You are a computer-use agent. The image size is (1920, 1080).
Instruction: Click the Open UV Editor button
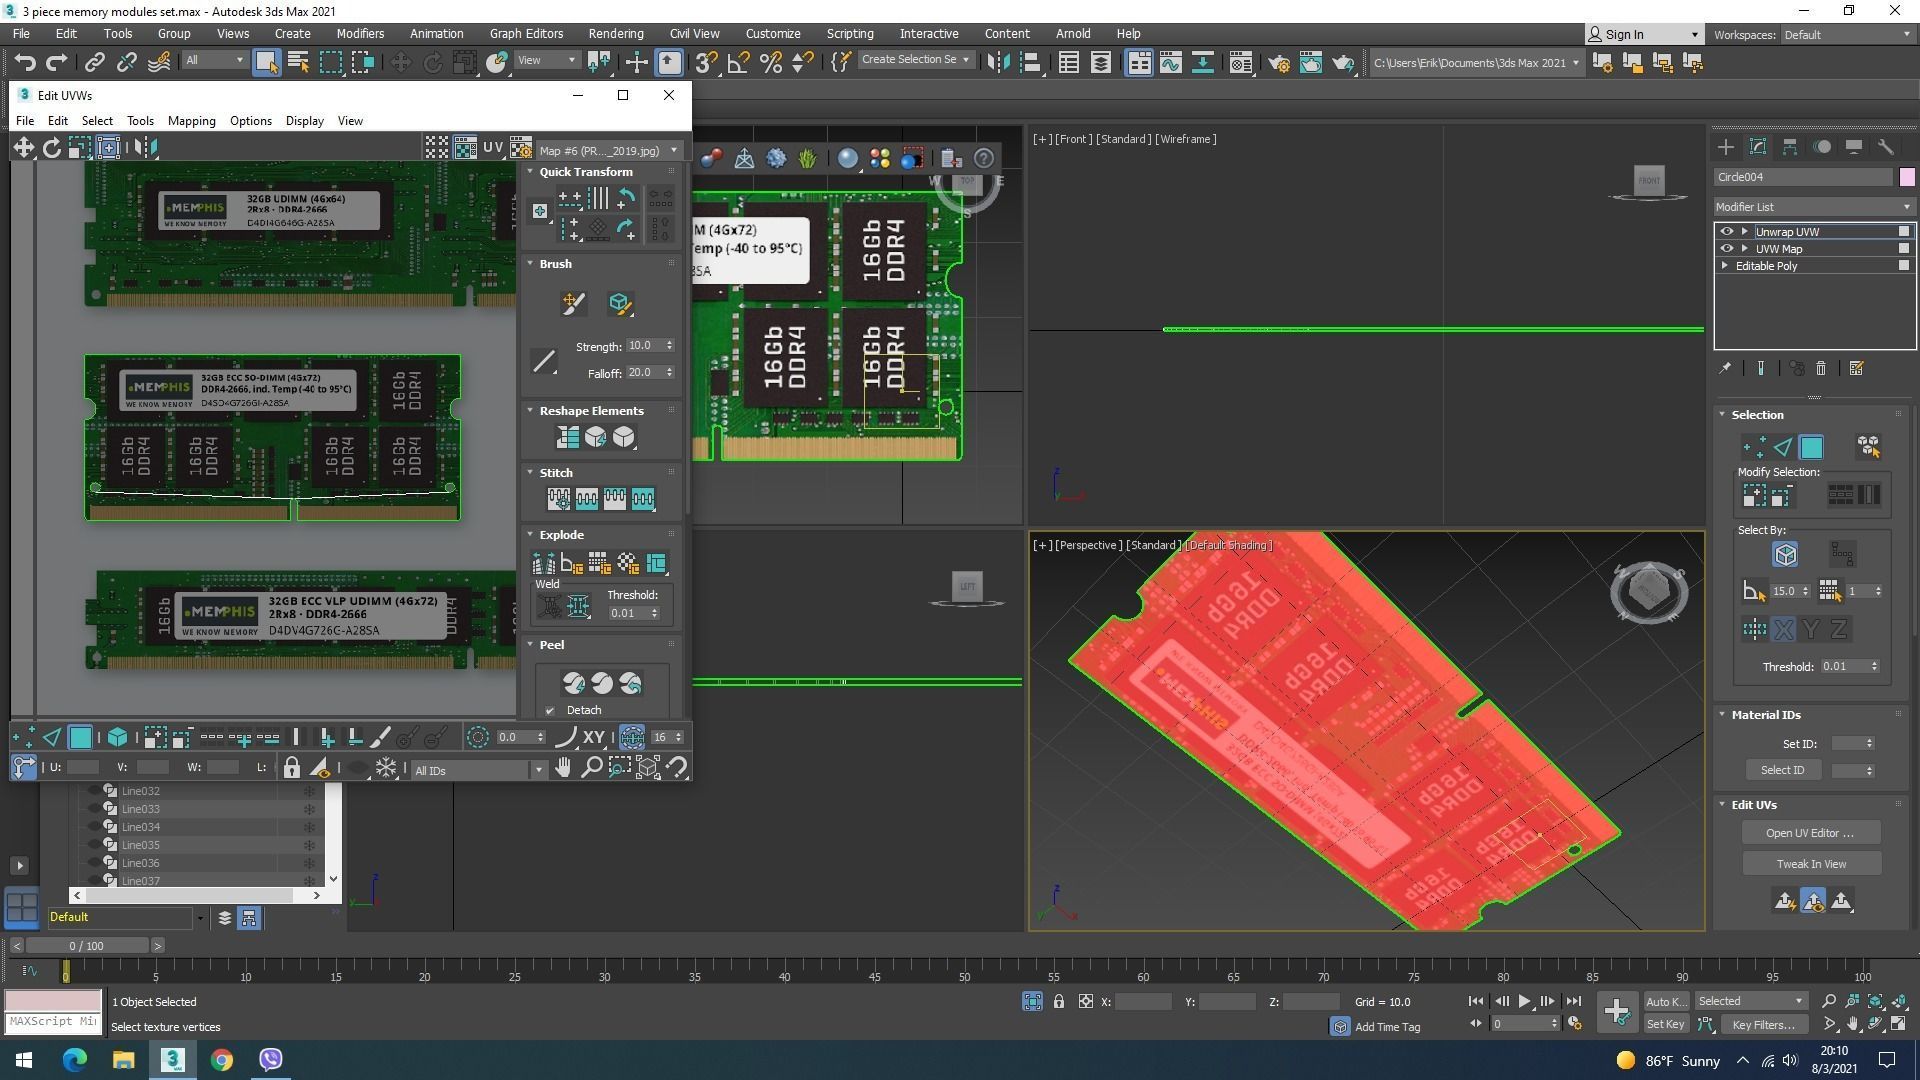point(1810,833)
